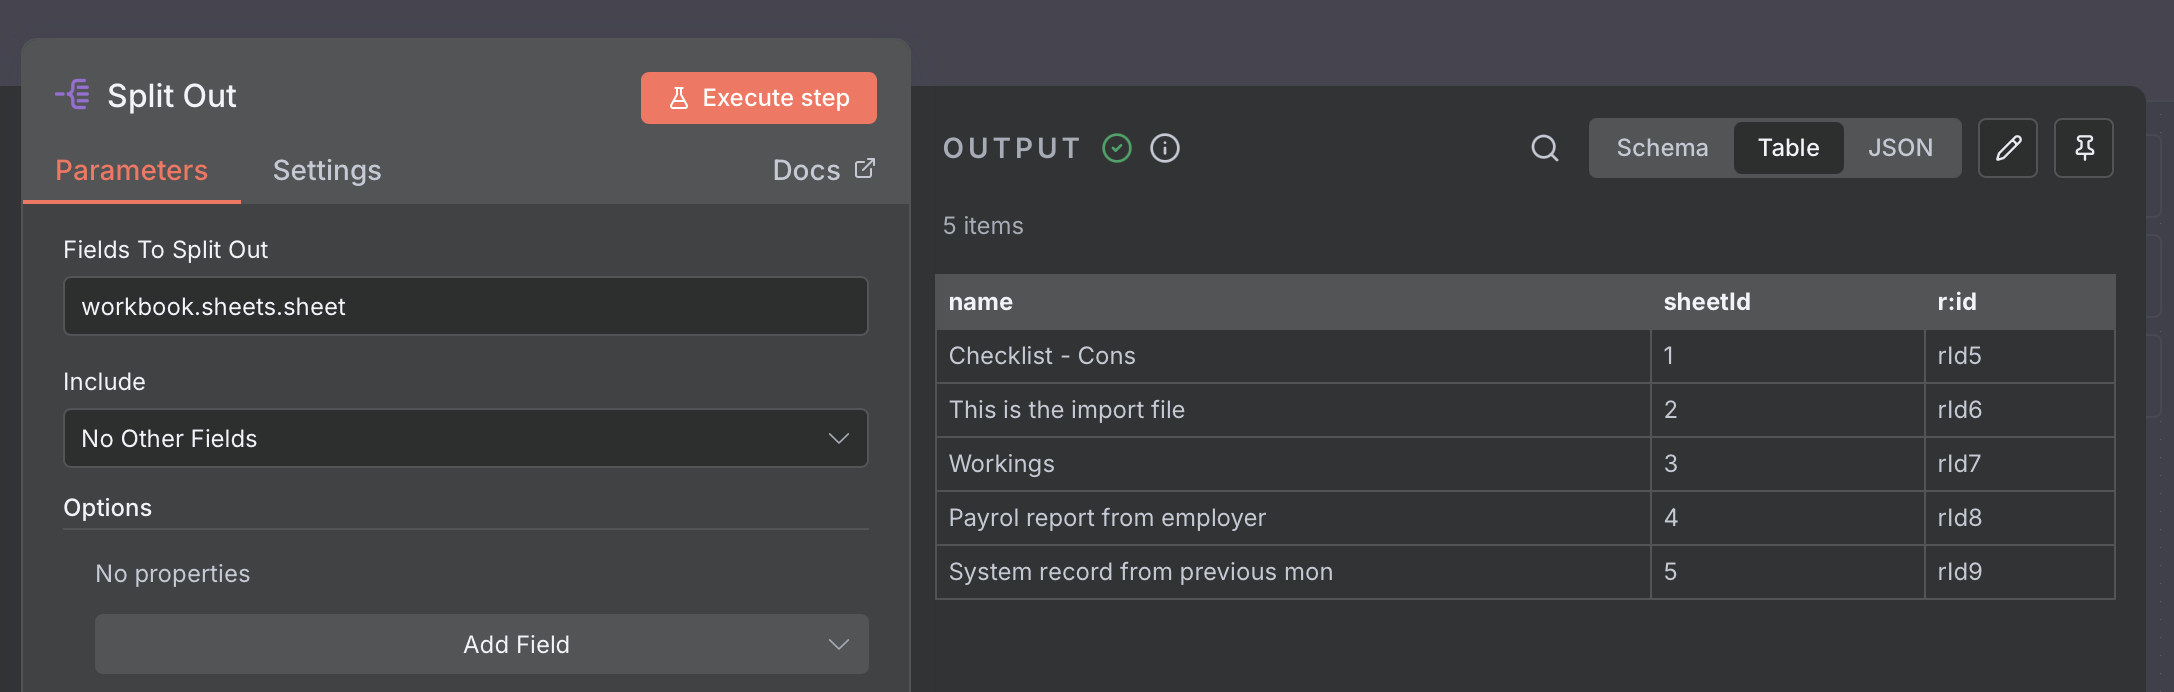Open the Include dropdown showing No Other Fields
Viewport: 2174px width, 692px height.
(x=465, y=438)
